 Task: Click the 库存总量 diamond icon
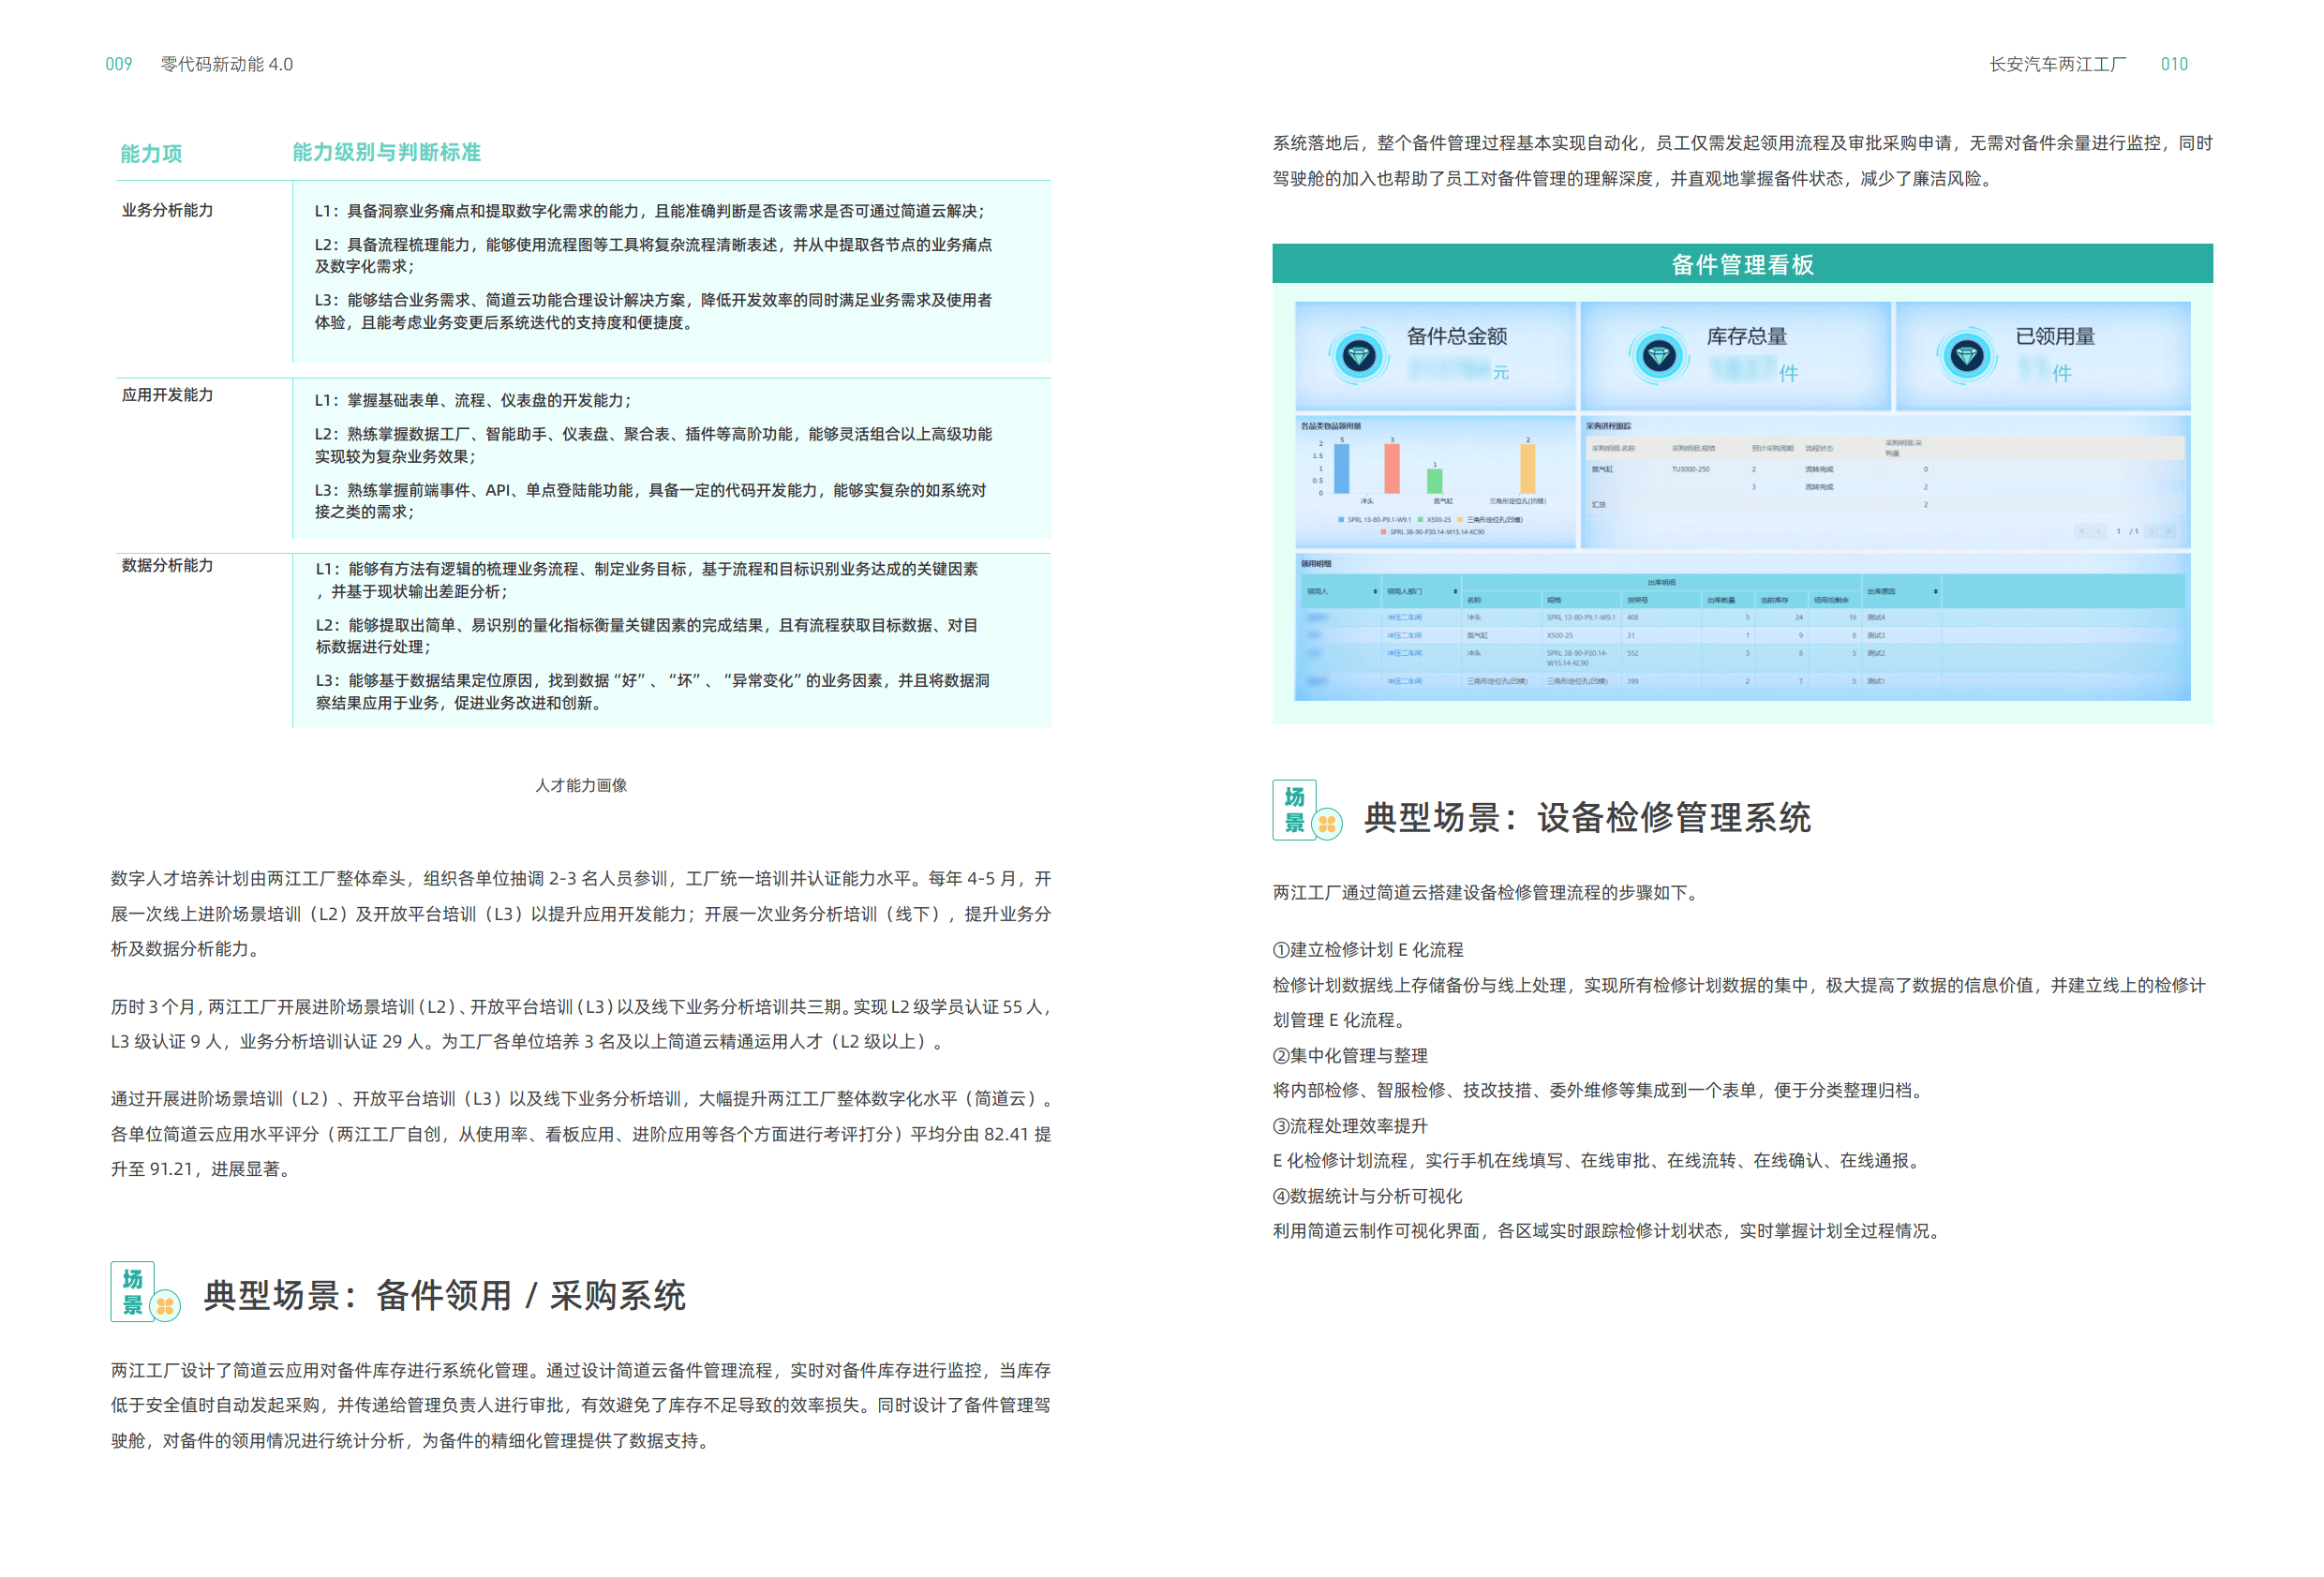click(x=1659, y=356)
